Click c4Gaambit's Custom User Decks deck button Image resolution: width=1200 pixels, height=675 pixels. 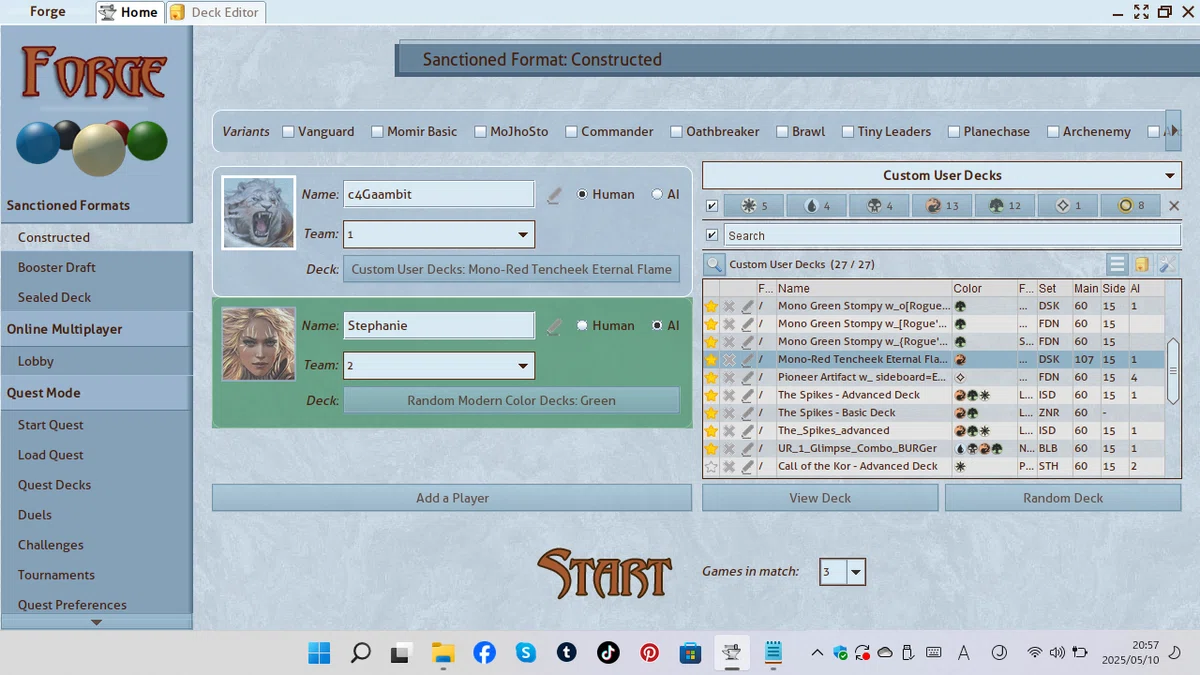click(x=511, y=269)
